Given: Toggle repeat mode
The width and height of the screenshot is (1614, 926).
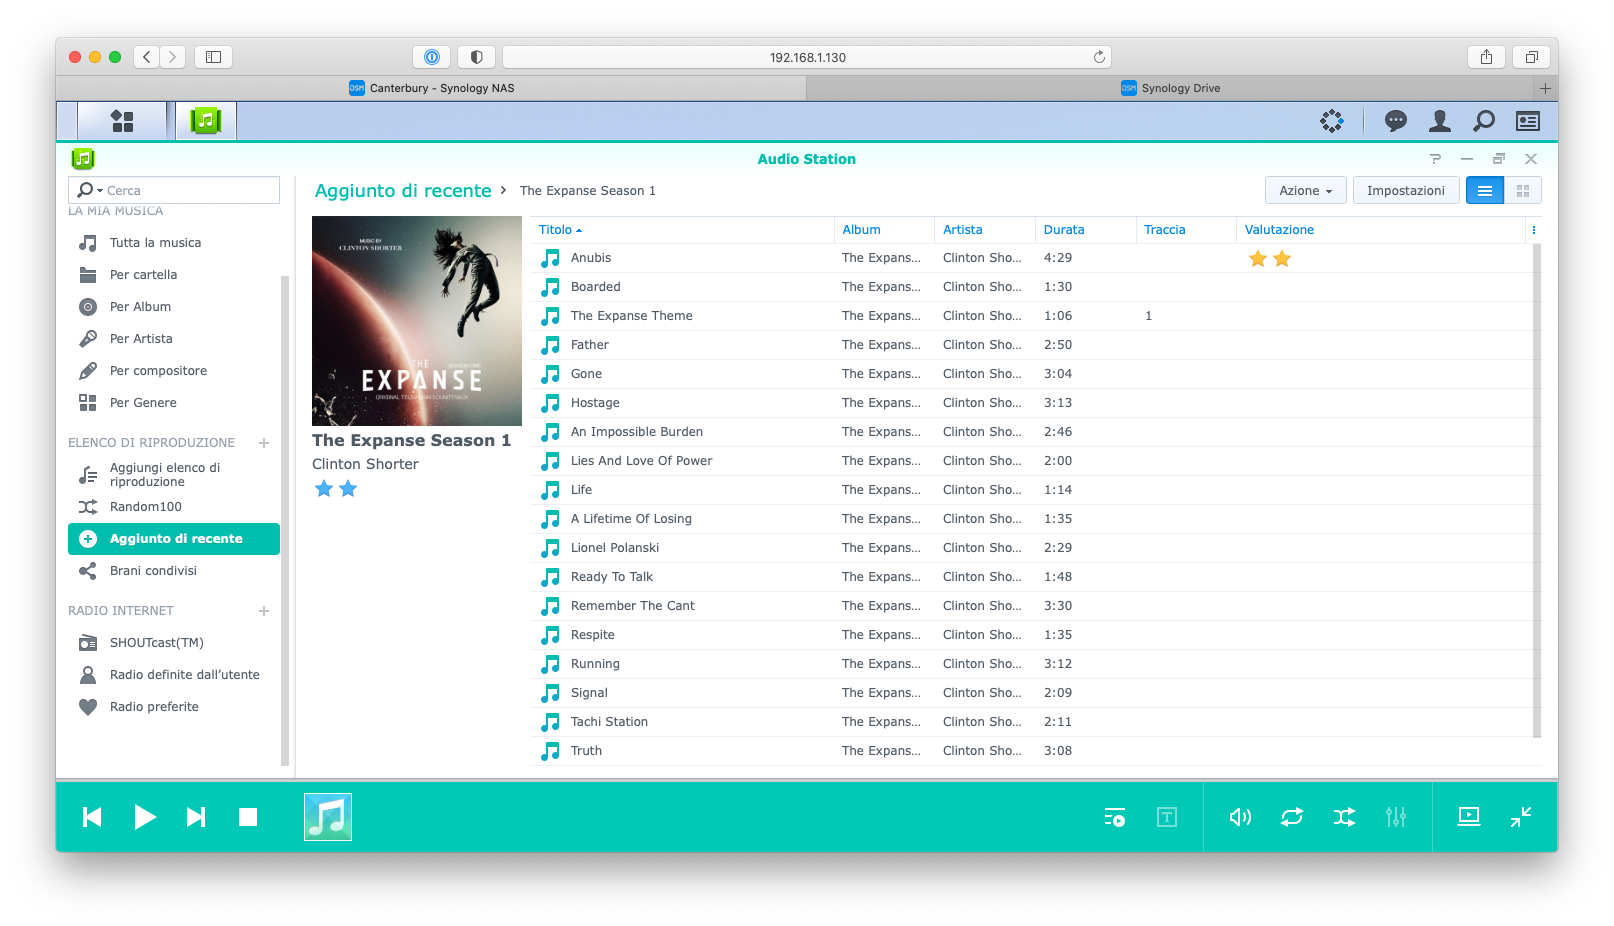Looking at the screenshot, I should pos(1292,817).
